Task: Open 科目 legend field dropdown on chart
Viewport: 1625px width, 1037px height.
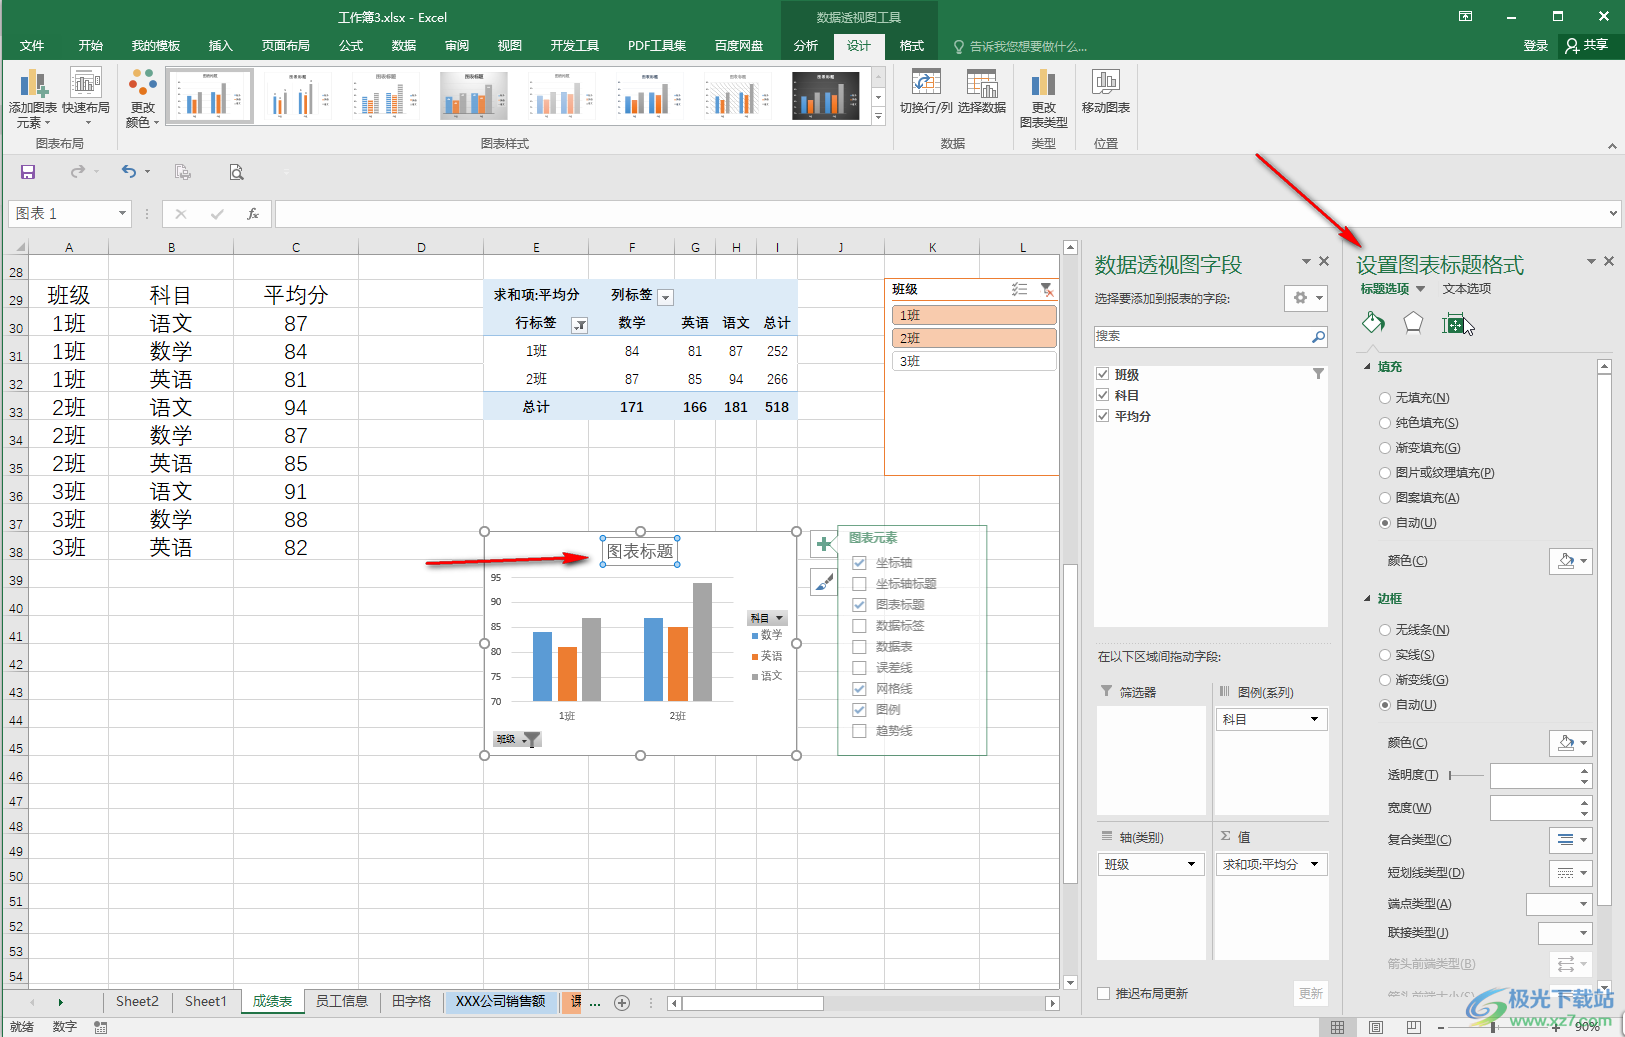Action: pyautogui.click(x=767, y=618)
